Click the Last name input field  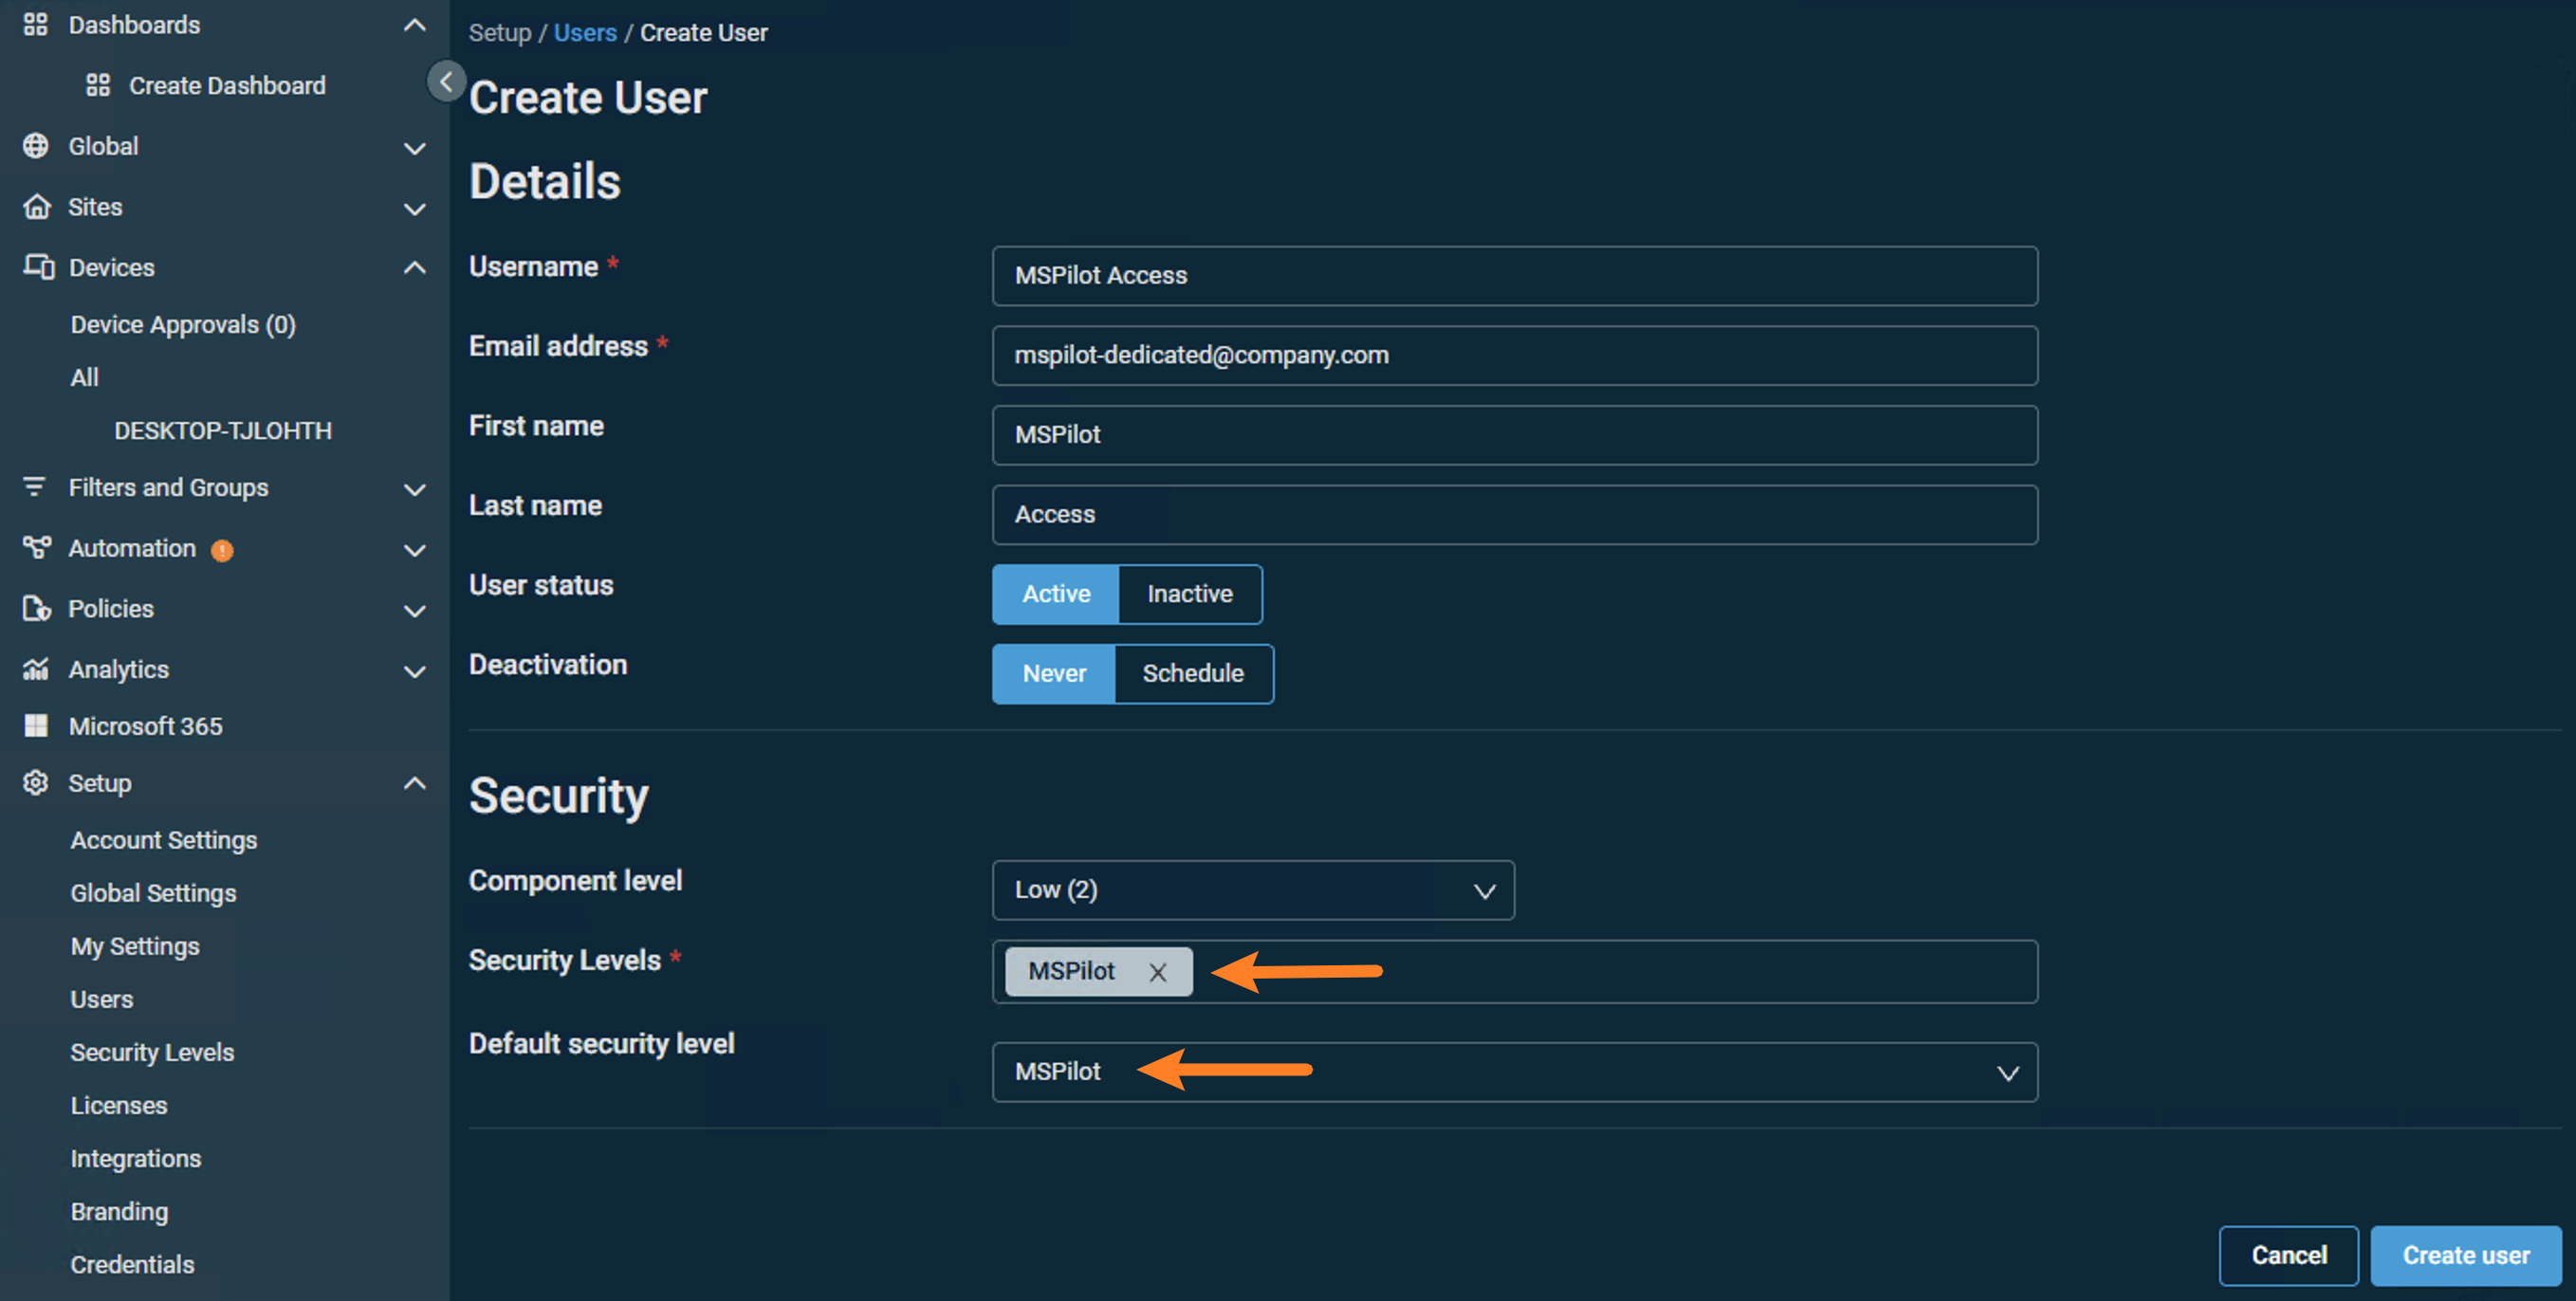pyautogui.click(x=1515, y=515)
